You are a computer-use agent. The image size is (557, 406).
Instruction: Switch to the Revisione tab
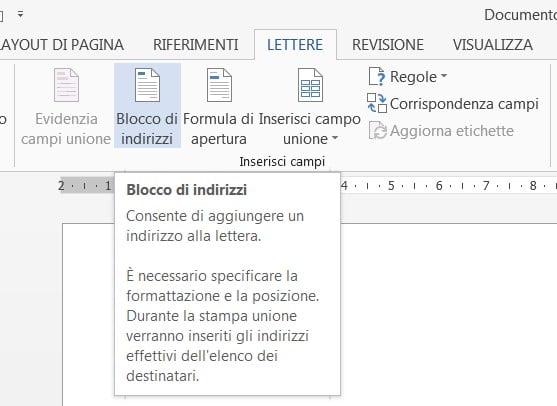388,45
